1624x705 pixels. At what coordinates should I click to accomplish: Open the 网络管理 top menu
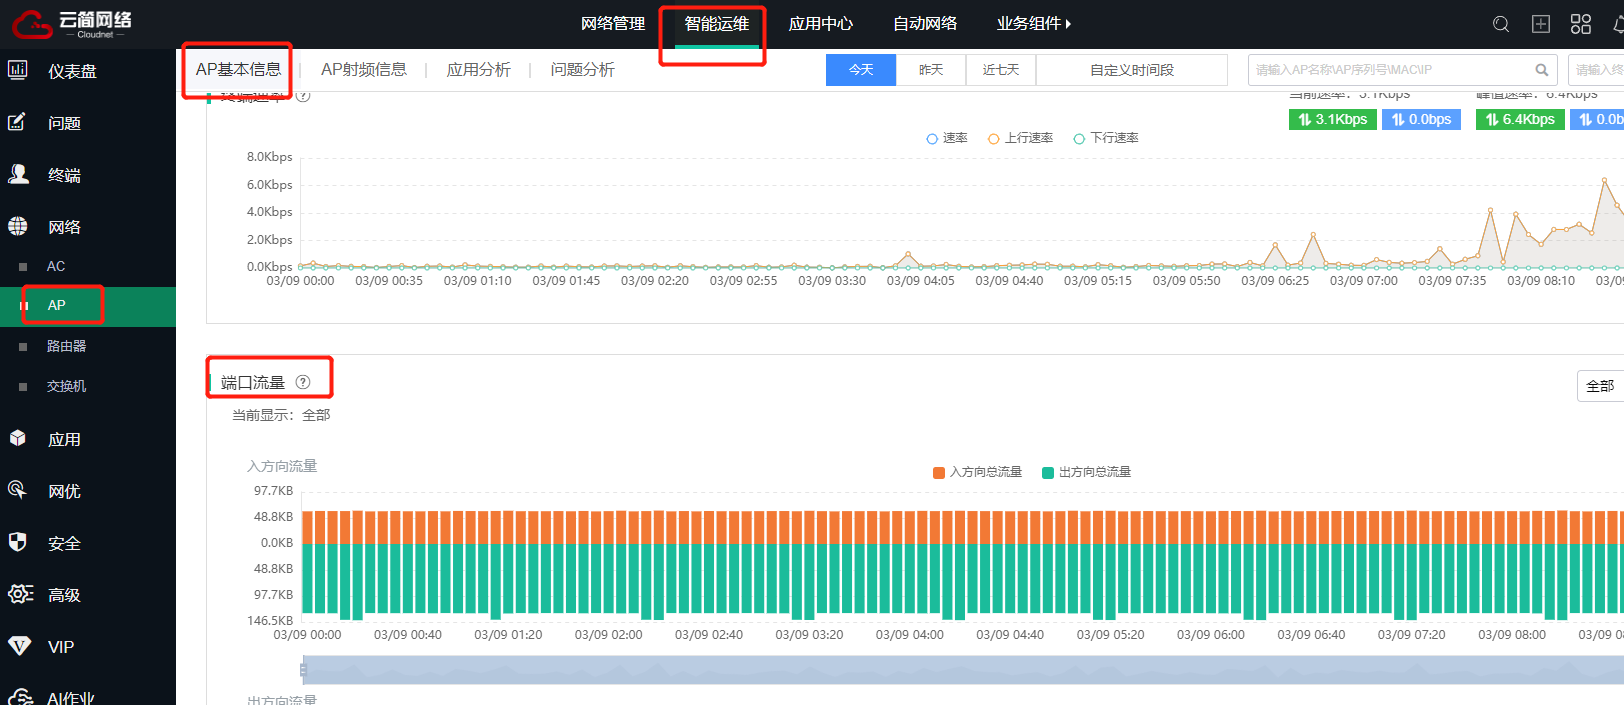pos(612,24)
